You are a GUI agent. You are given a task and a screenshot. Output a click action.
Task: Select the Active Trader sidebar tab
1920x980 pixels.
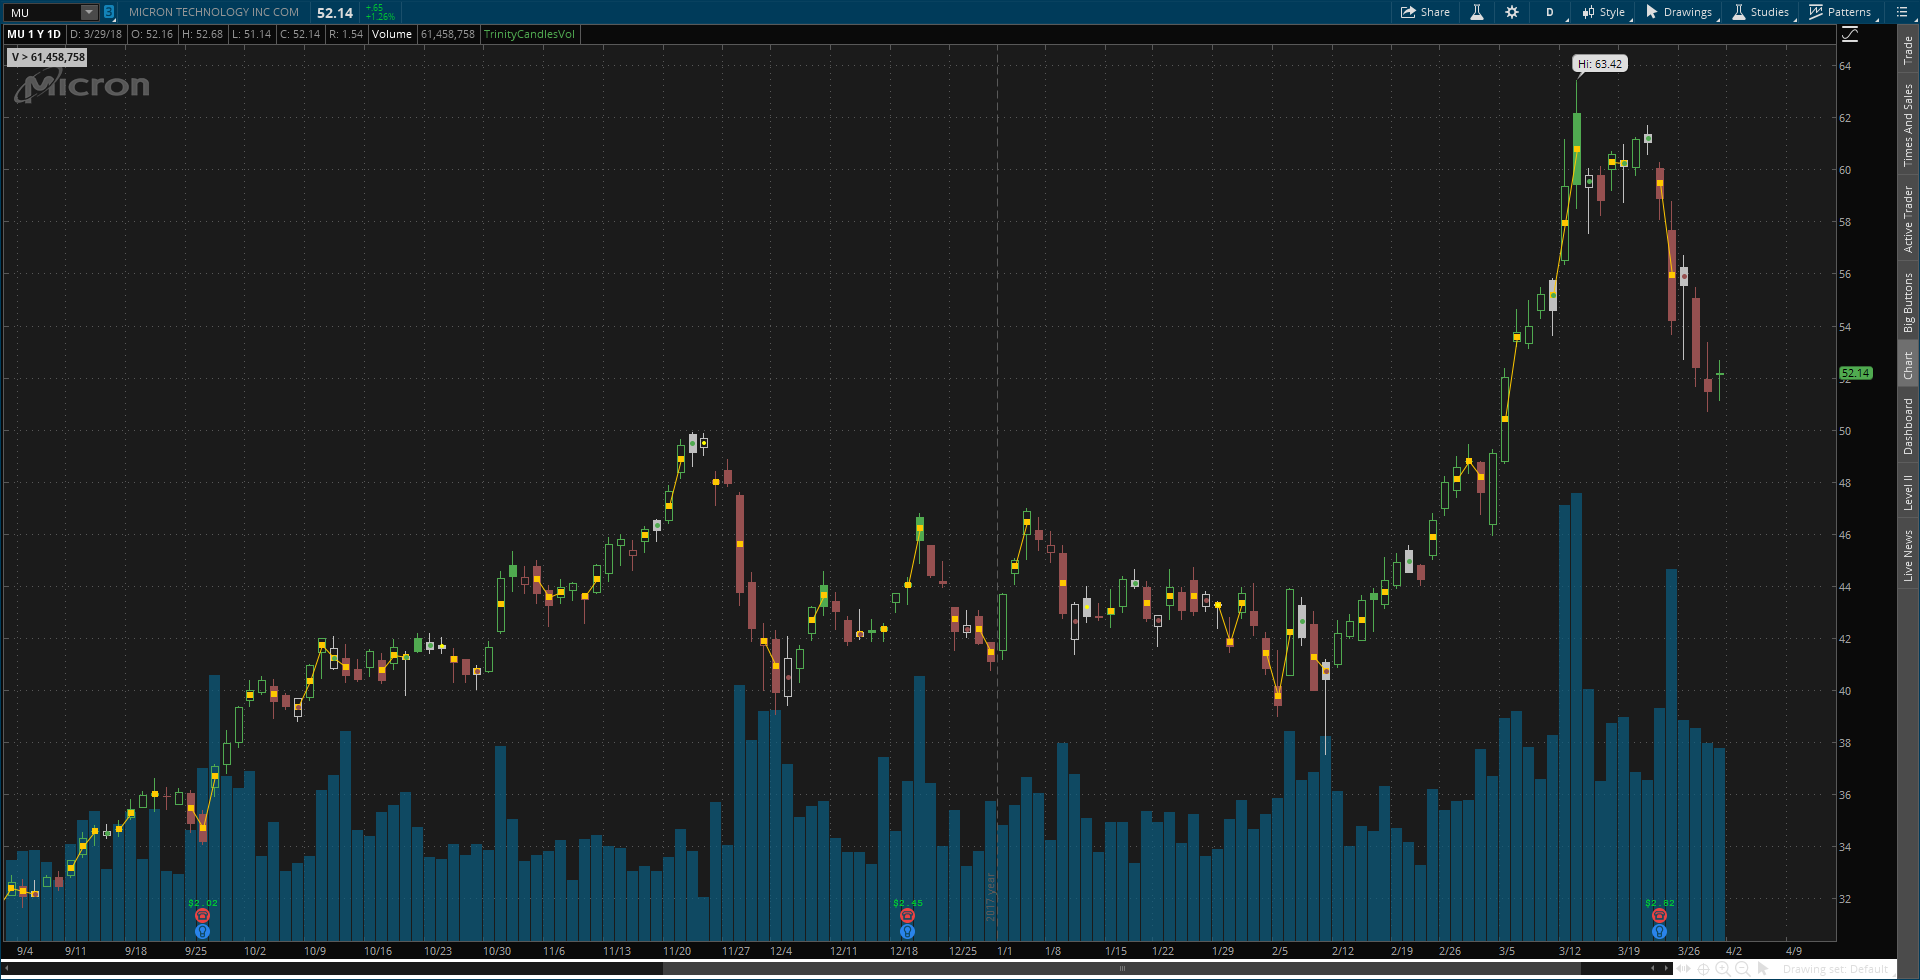click(x=1908, y=218)
